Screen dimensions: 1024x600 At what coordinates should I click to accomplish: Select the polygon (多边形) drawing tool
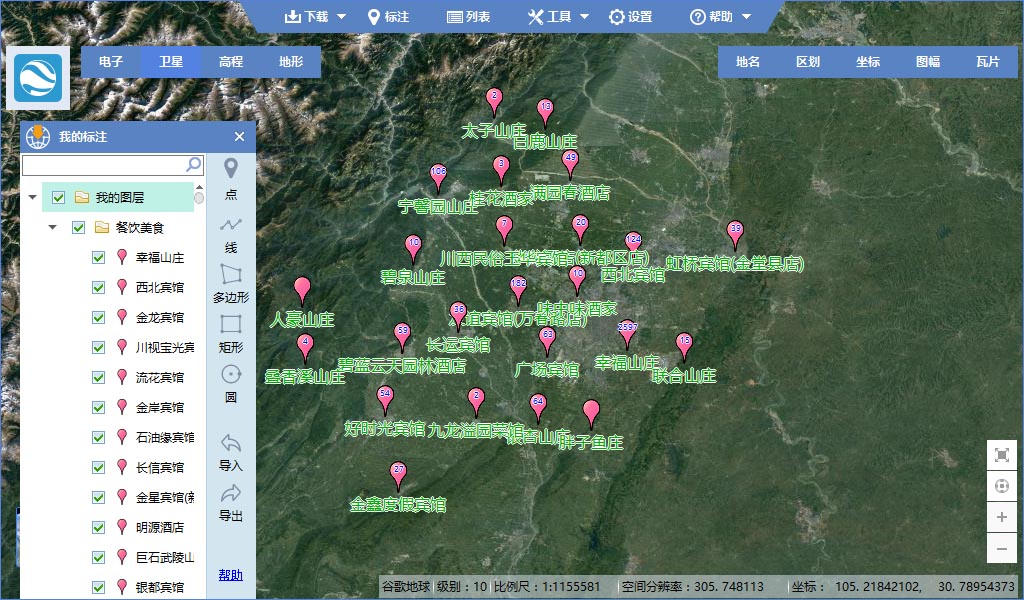point(231,274)
